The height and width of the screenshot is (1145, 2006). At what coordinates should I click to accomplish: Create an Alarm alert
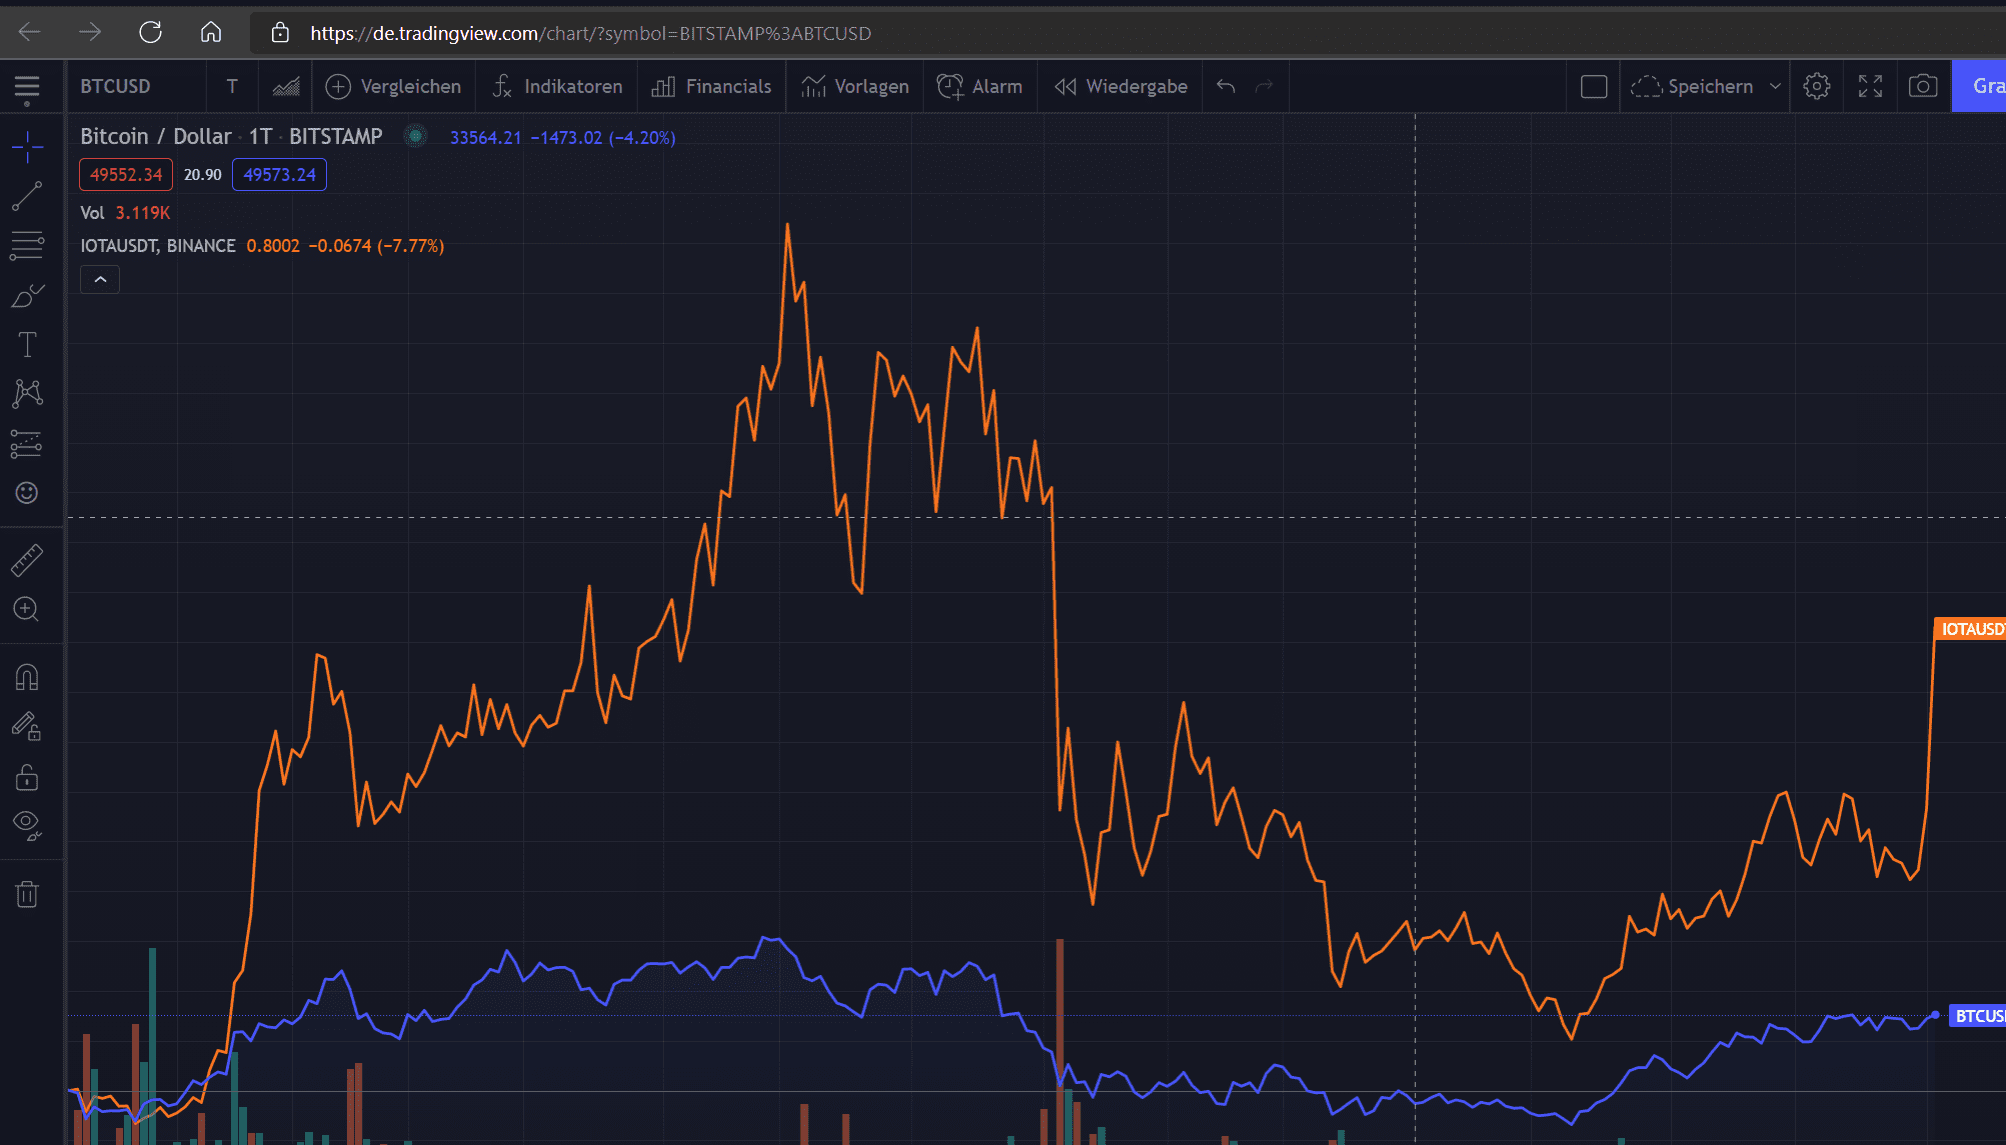[980, 86]
